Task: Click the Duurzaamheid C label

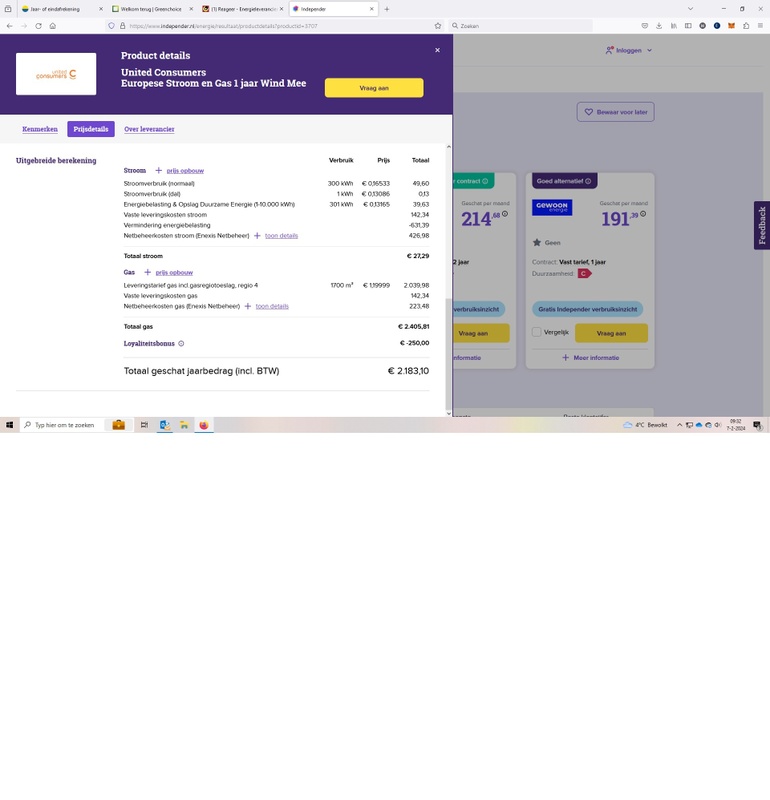Action: (x=584, y=273)
